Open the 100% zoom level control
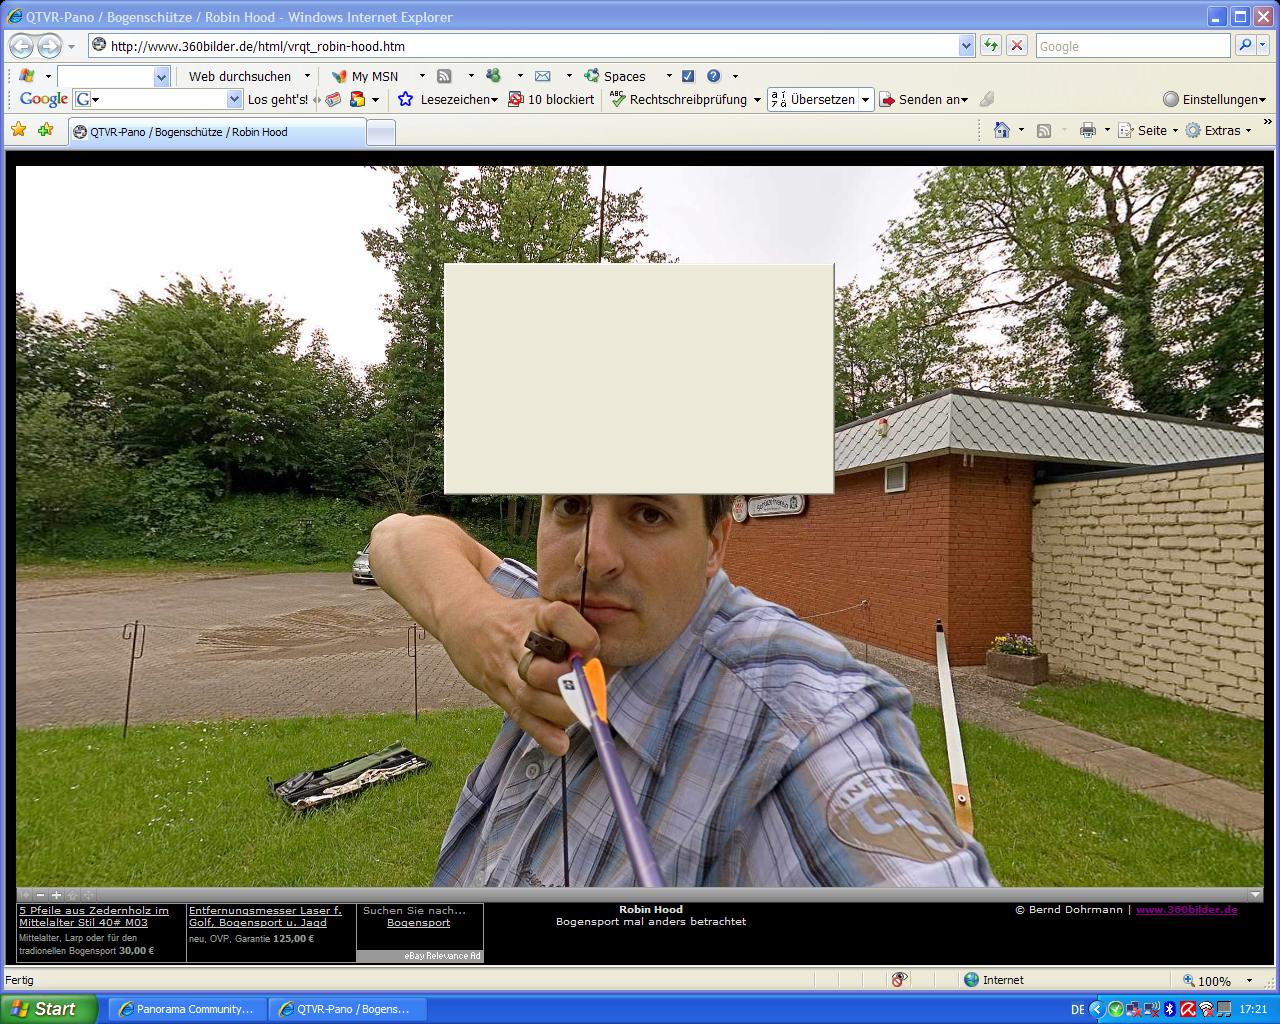1280x1024 pixels. coord(1214,981)
